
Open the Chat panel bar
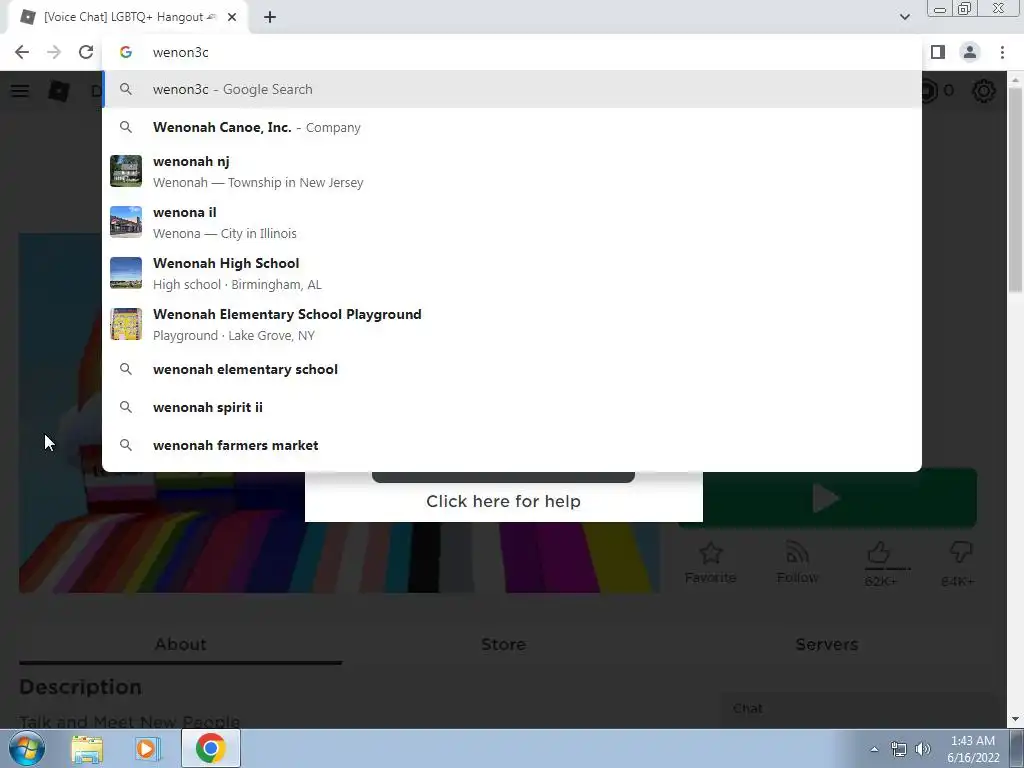pyautogui.click(x=856, y=709)
